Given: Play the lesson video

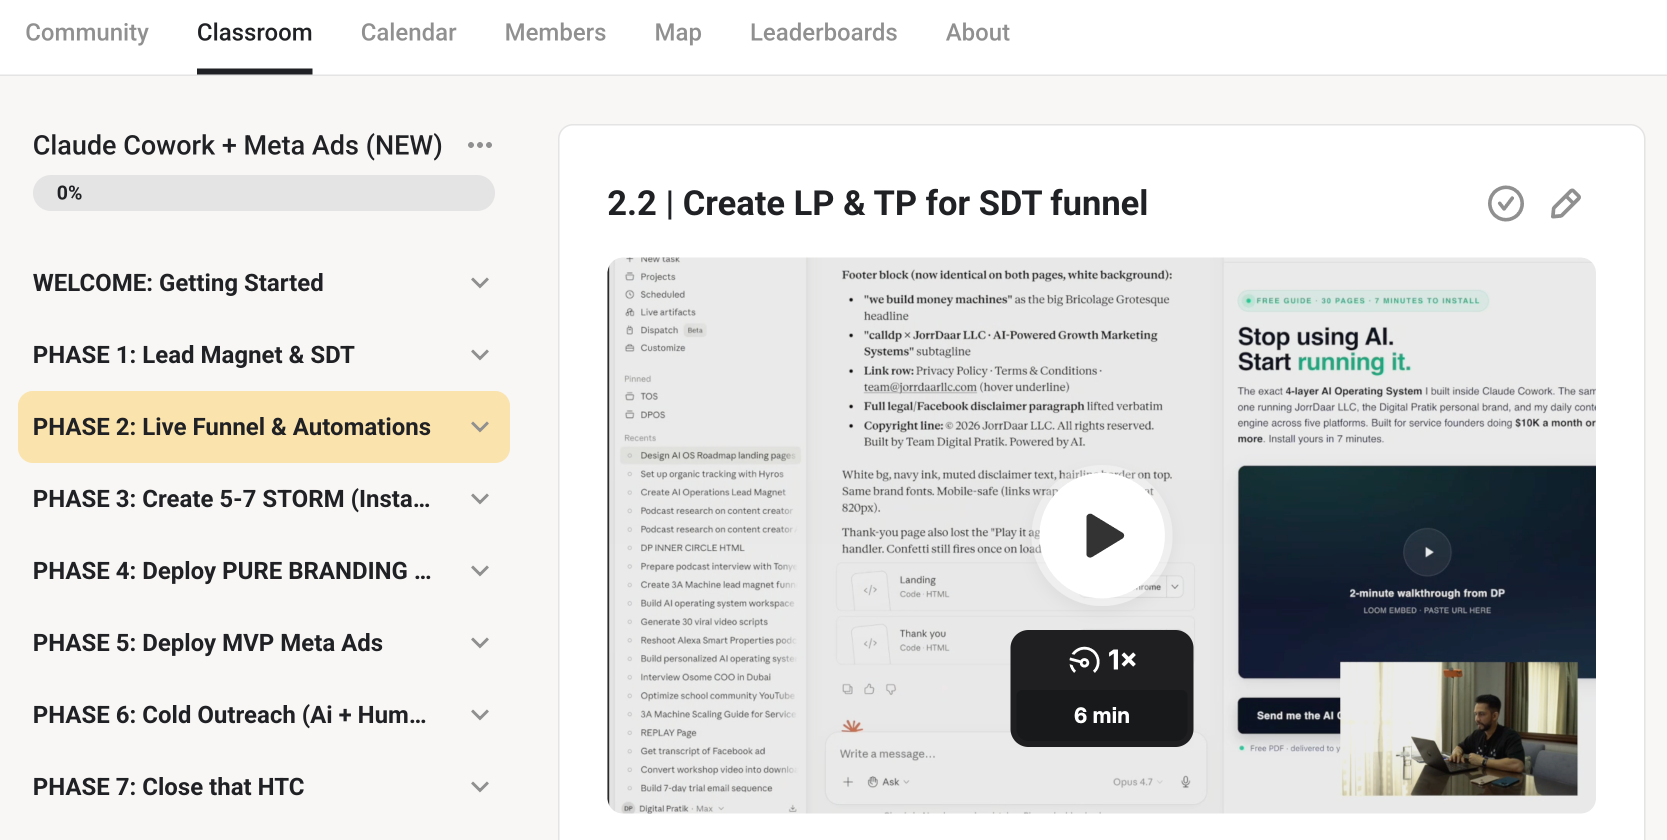Looking at the screenshot, I should pyautogui.click(x=1102, y=535).
